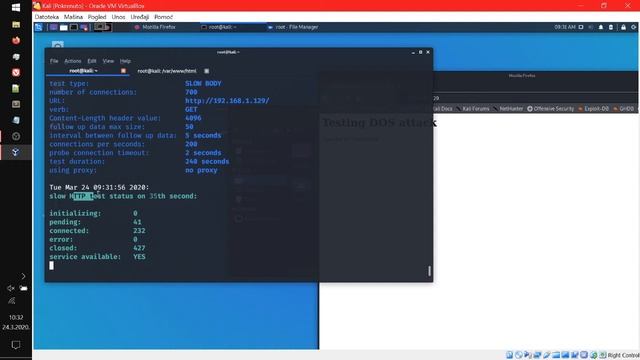The image size is (640, 360).
Task: Open the terminal Help menu
Action: point(125,61)
